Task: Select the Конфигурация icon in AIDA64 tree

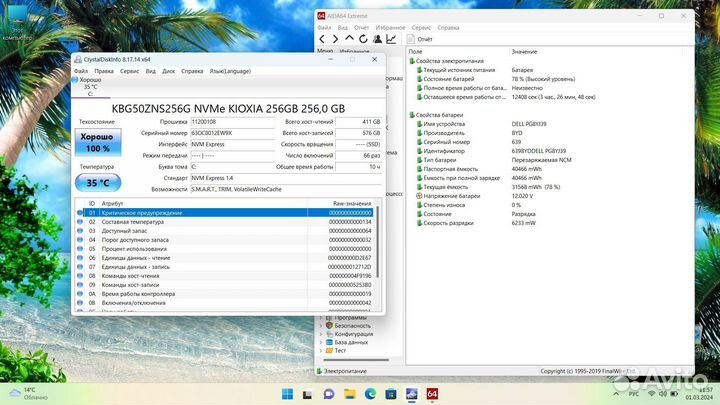Action: 329,334
